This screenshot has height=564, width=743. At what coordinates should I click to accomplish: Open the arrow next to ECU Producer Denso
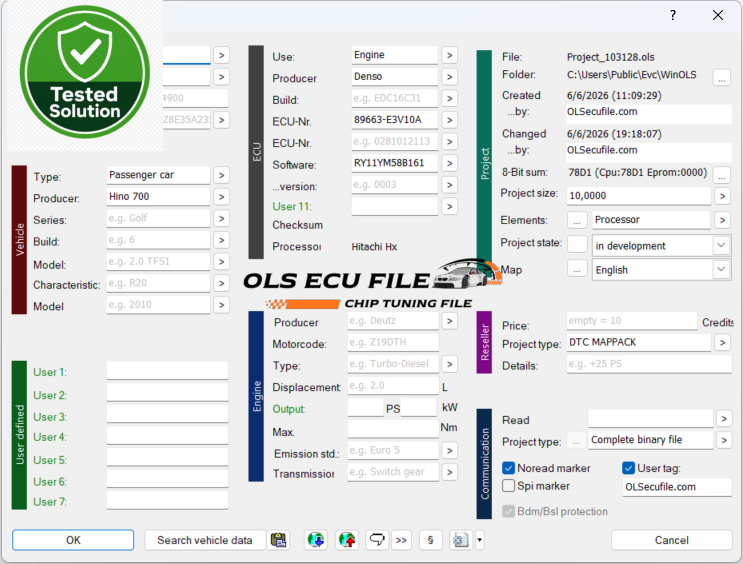(450, 77)
